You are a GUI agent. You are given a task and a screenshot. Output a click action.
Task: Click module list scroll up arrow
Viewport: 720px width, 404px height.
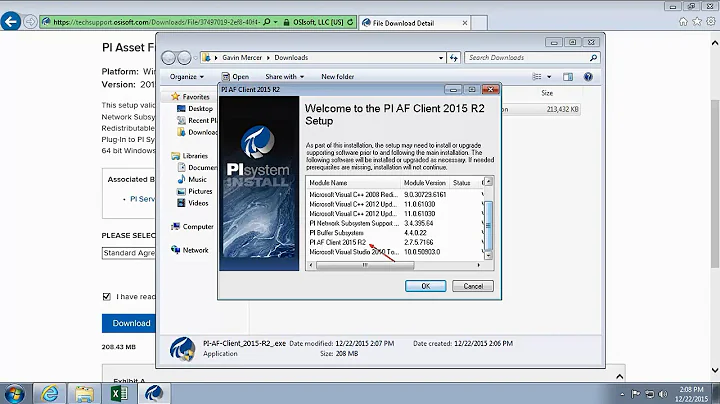pos(489,181)
